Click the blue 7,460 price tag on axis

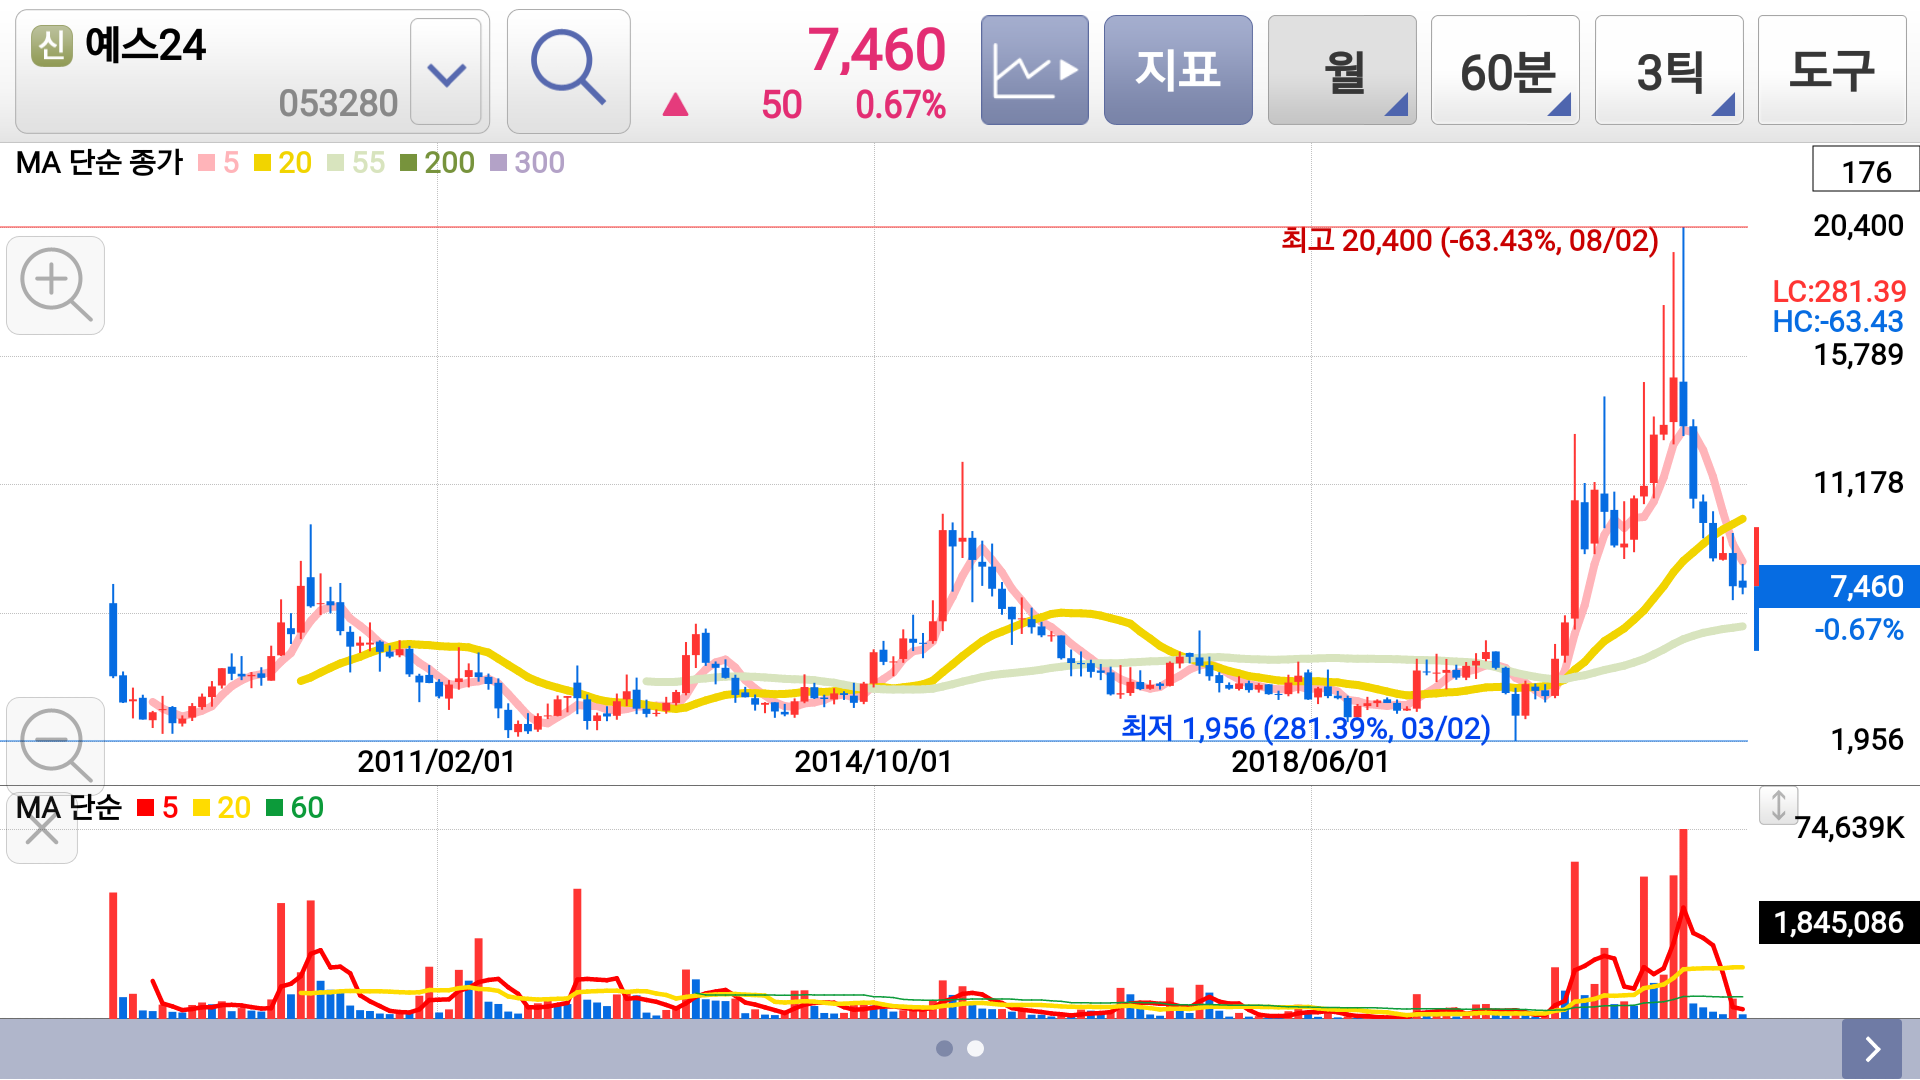[x=1838, y=586]
